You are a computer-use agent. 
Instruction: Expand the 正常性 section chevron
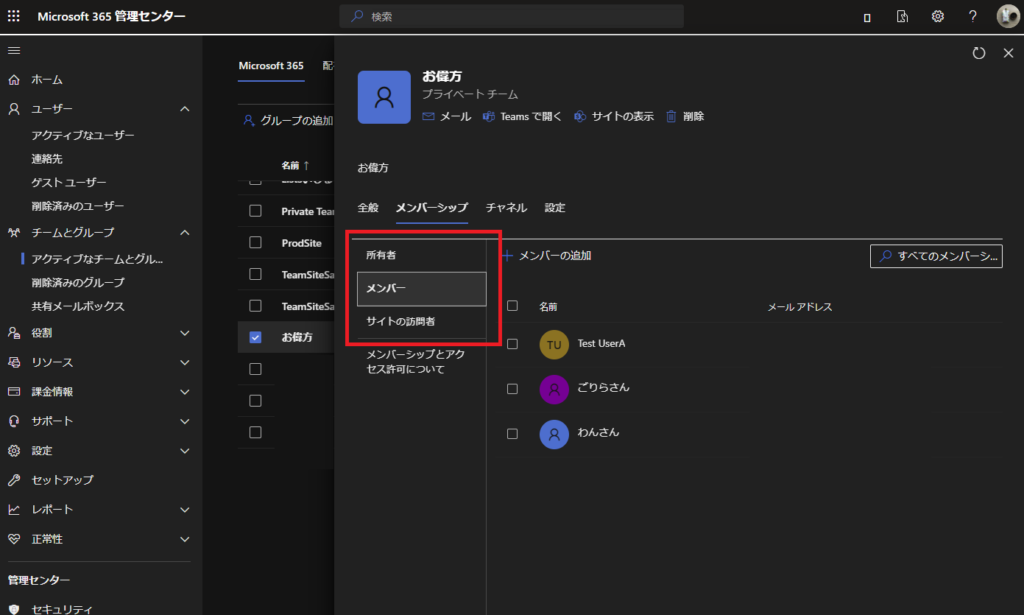185,539
